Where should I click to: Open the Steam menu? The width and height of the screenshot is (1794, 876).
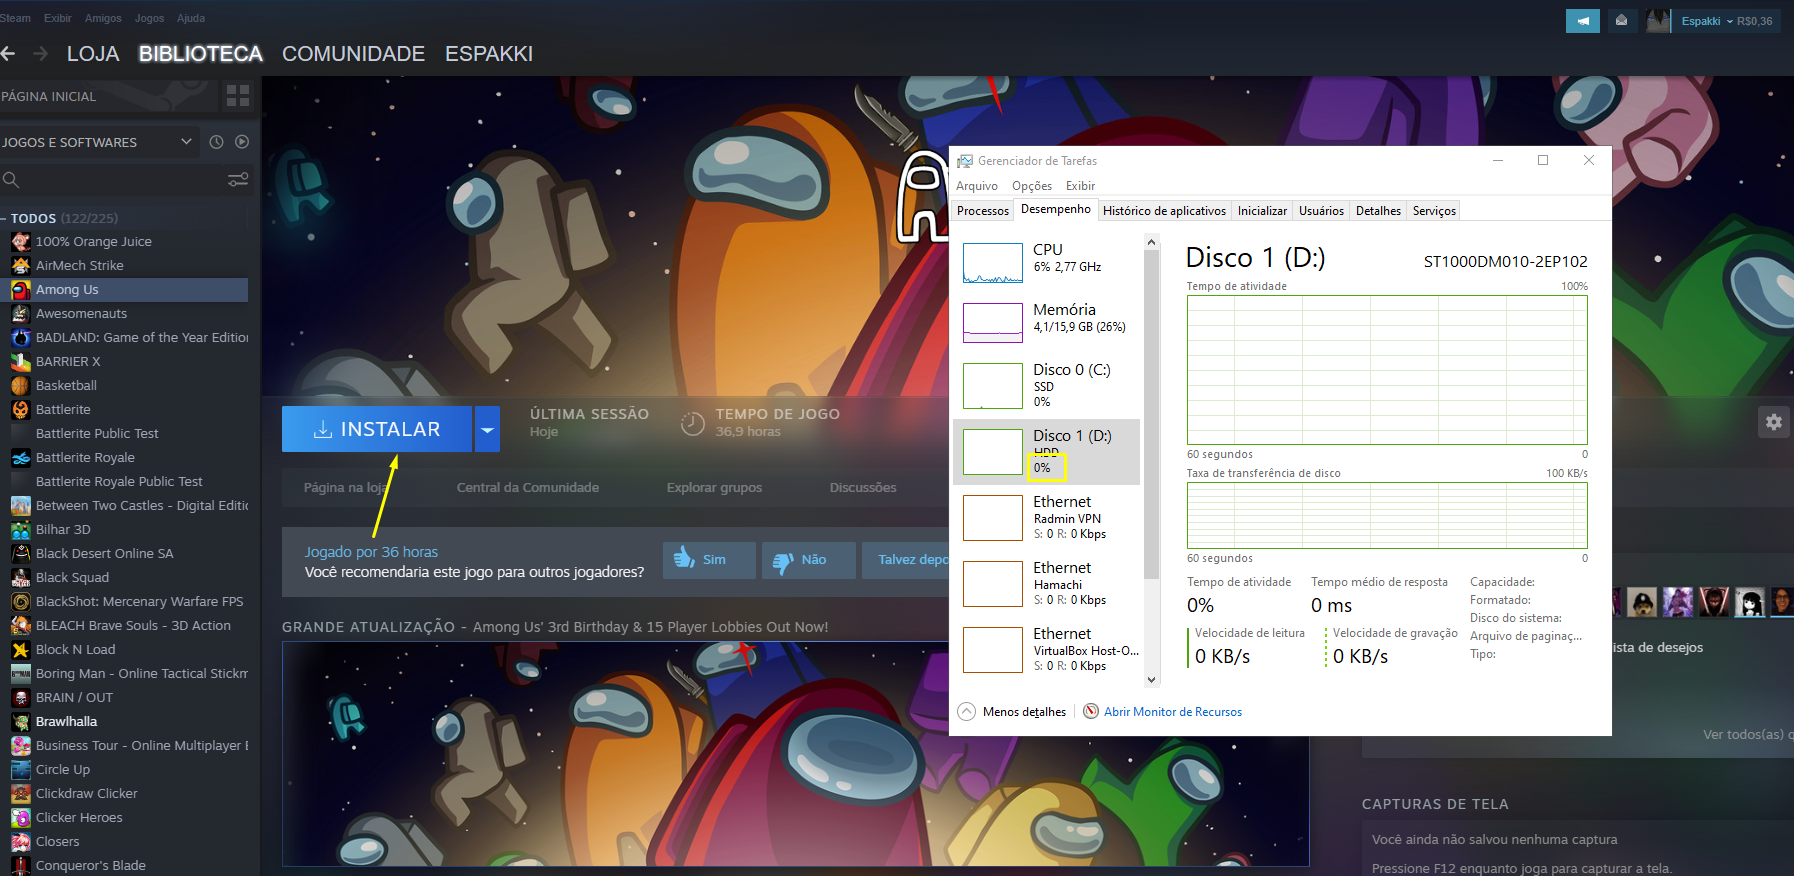point(15,18)
